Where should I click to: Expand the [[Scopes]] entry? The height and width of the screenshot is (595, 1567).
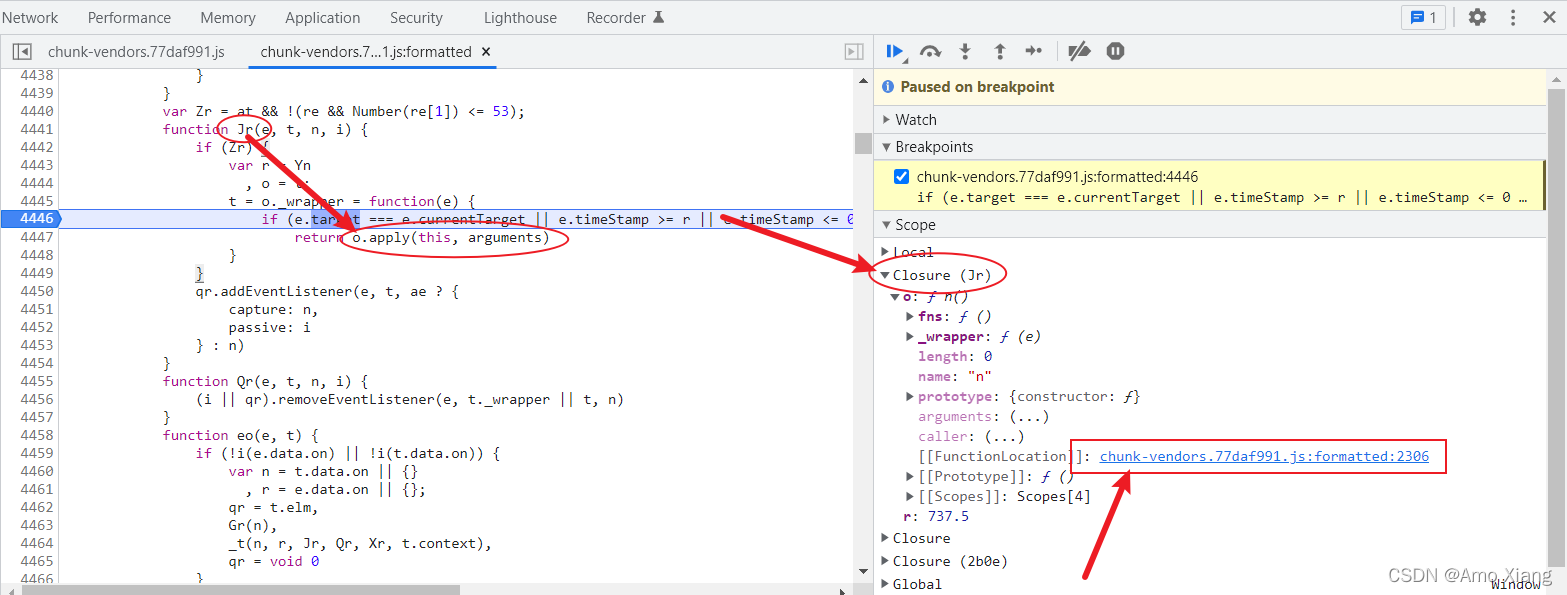[910, 497]
